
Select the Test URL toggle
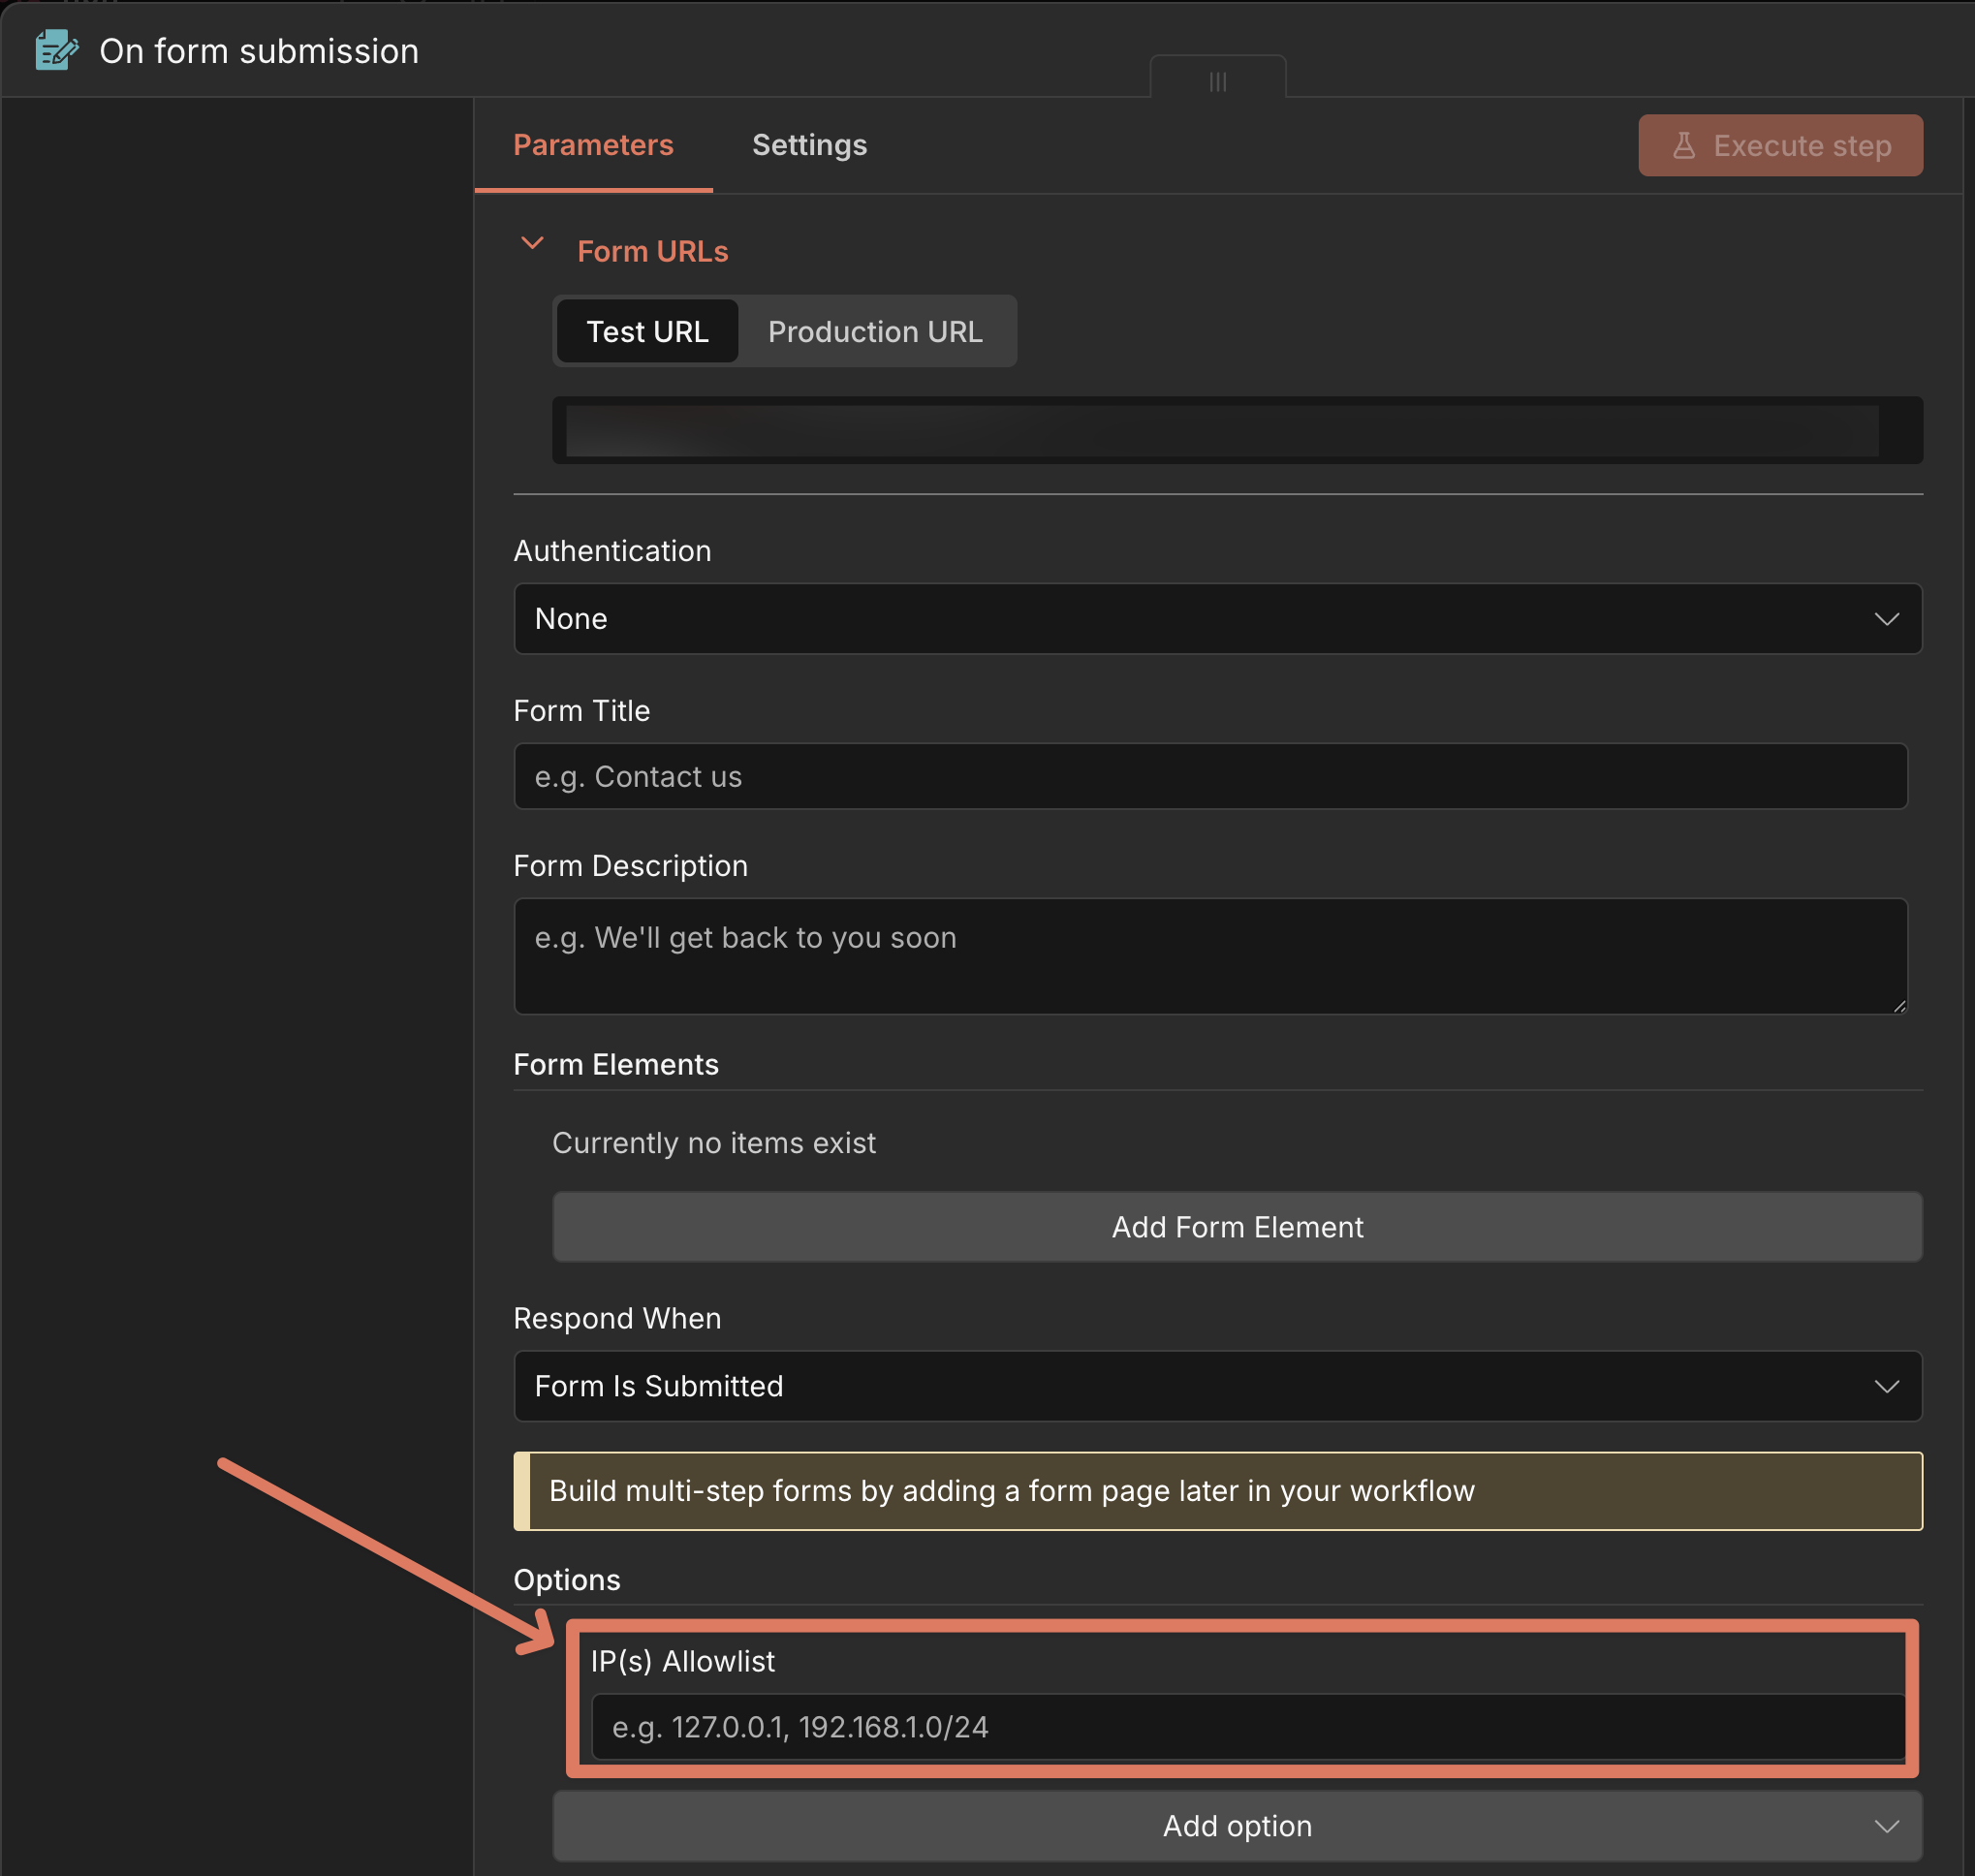pos(647,331)
